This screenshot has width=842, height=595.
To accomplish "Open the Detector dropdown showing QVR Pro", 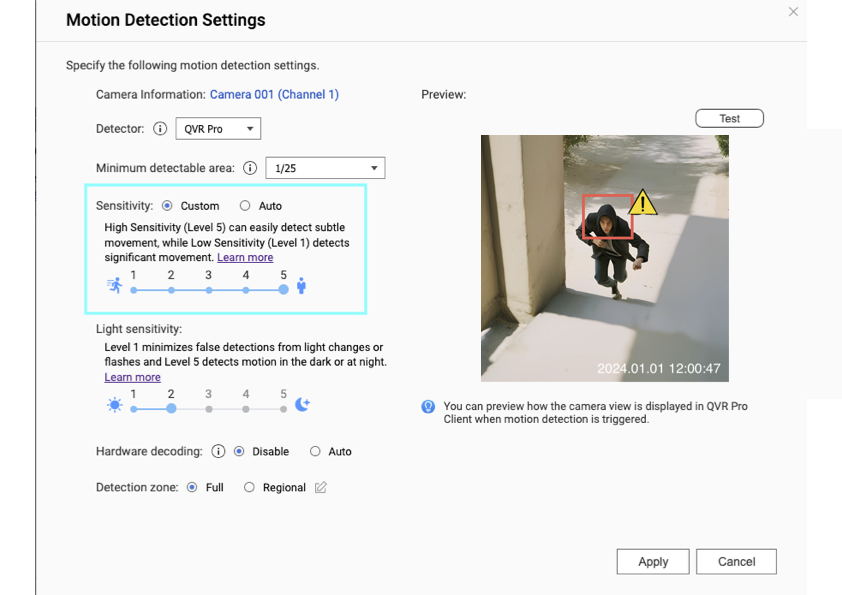I will click(x=218, y=128).
